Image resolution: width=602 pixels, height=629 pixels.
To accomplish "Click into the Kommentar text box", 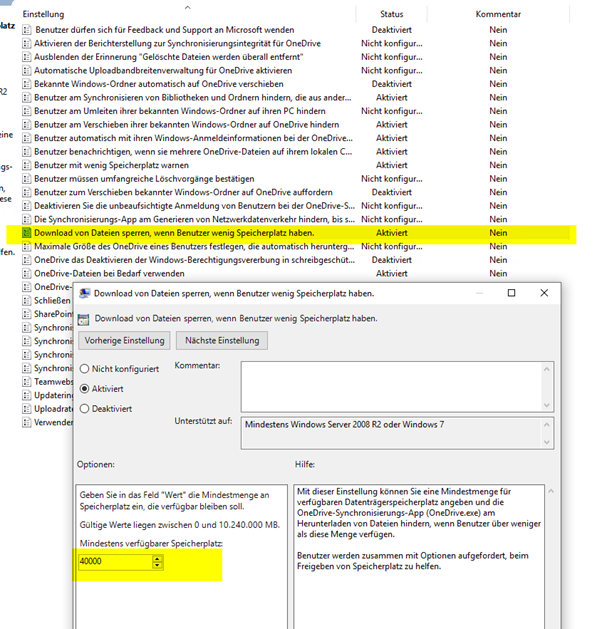I will pos(391,387).
